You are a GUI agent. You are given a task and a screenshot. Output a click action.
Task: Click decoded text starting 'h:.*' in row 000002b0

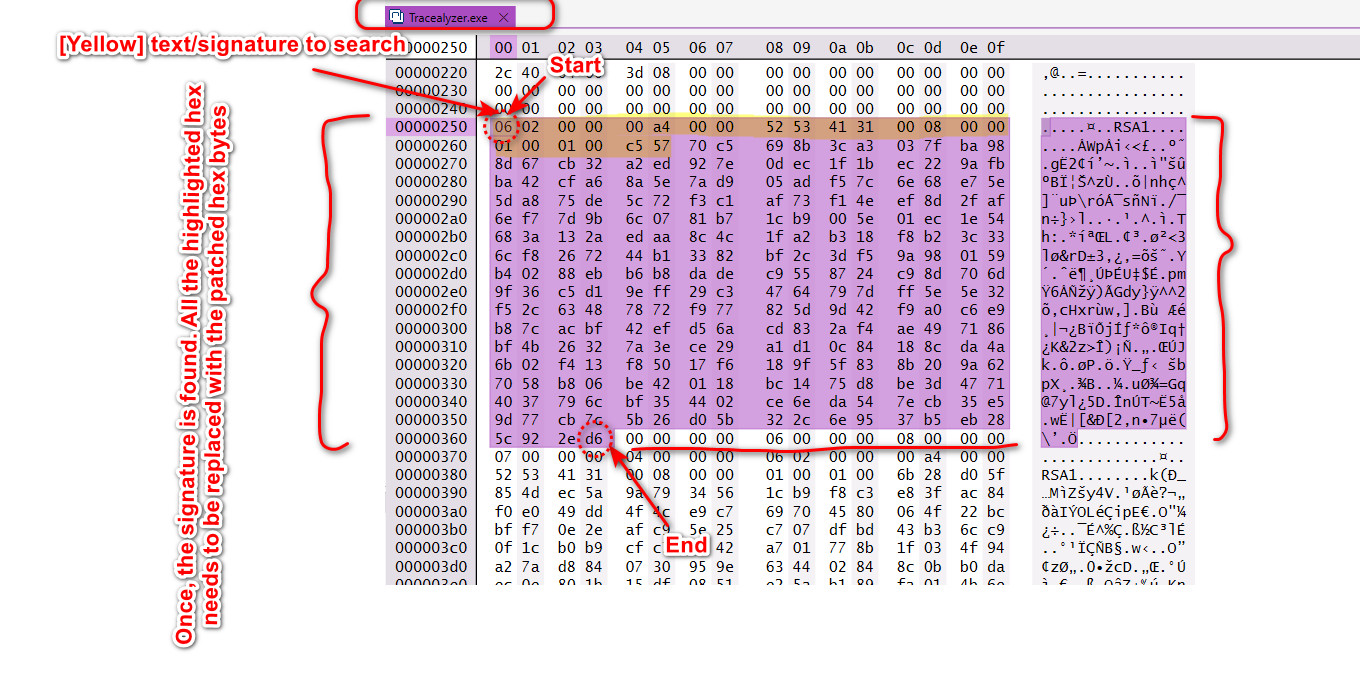point(1113,237)
